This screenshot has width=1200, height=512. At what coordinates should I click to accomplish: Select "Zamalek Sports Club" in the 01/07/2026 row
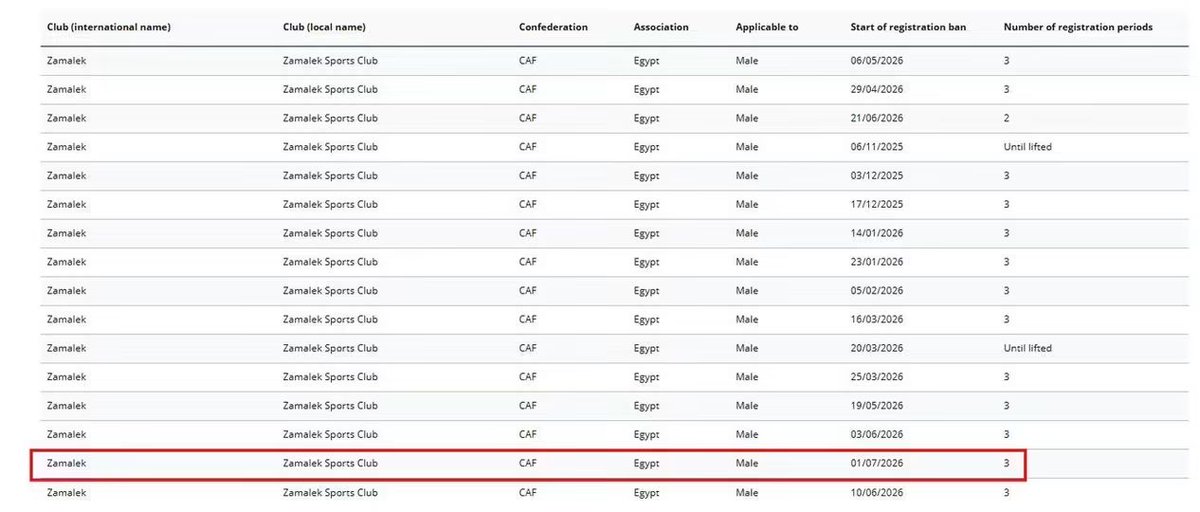(x=331, y=464)
